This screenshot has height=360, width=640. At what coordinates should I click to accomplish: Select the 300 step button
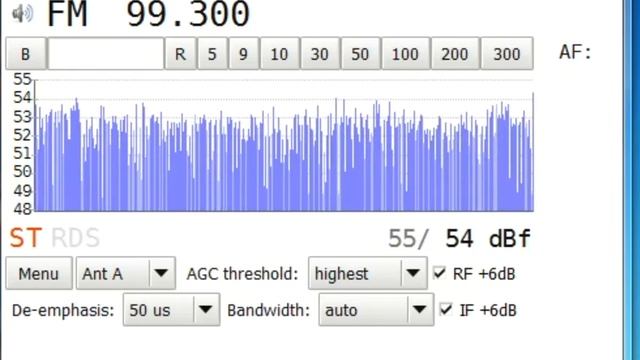tap(507, 53)
